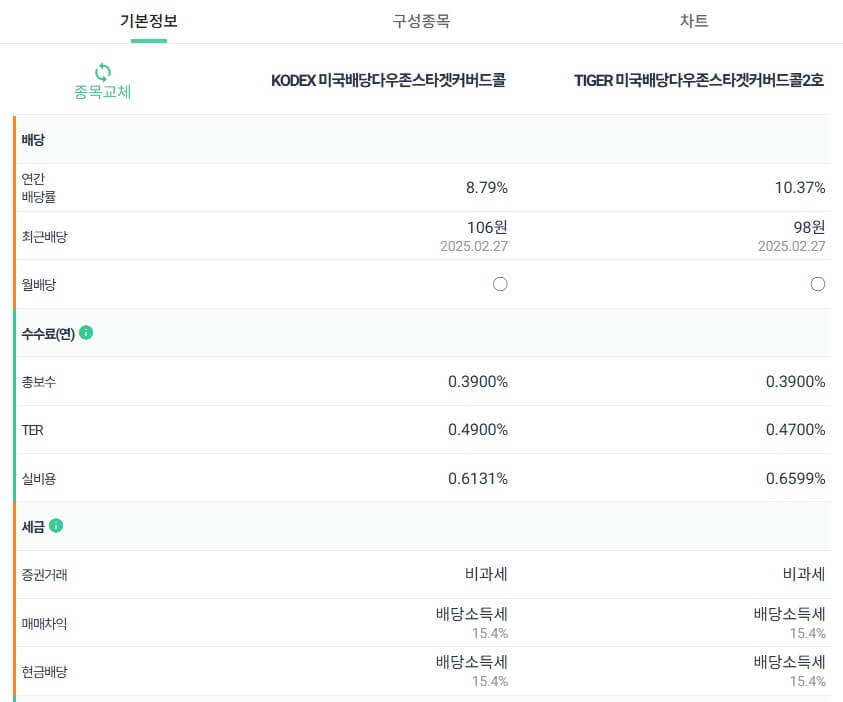Select TIGER 총보수 value 0.3900%
Image resolution: width=843 pixels, height=702 pixels.
(796, 382)
